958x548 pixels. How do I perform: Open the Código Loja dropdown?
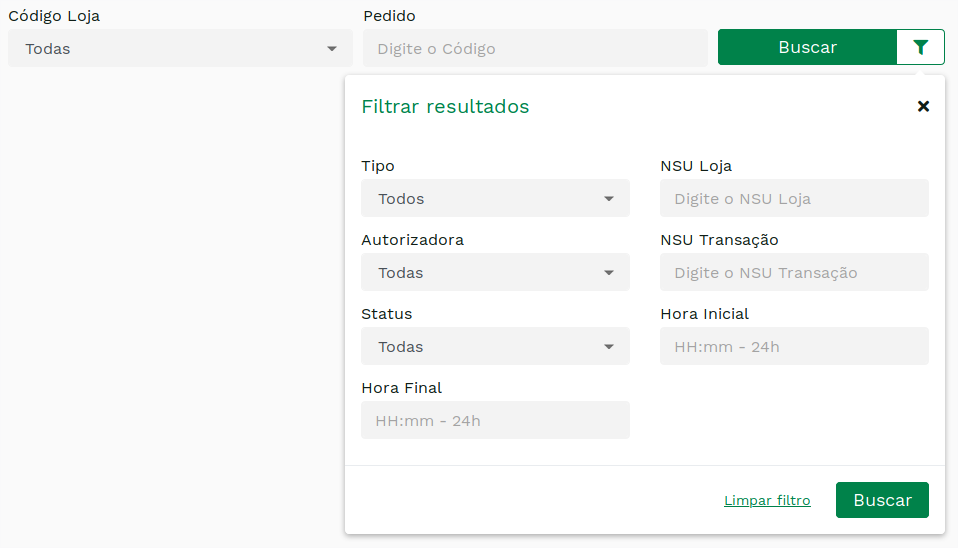(180, 48)
